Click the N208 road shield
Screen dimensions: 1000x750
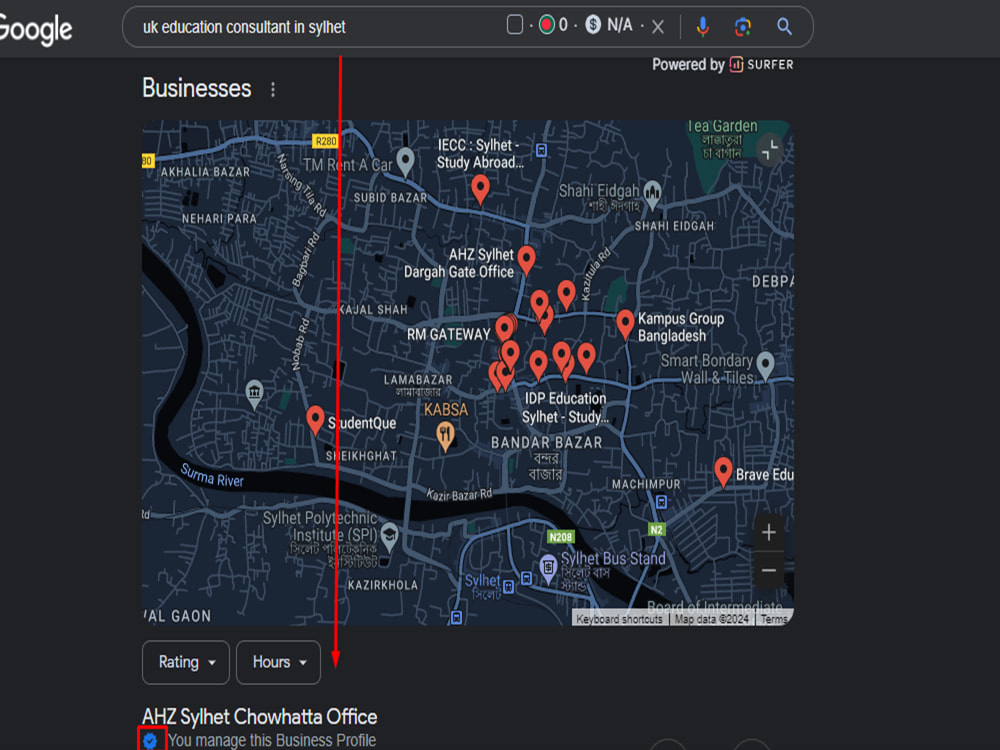pyautogui.click(x=561, y=537)
